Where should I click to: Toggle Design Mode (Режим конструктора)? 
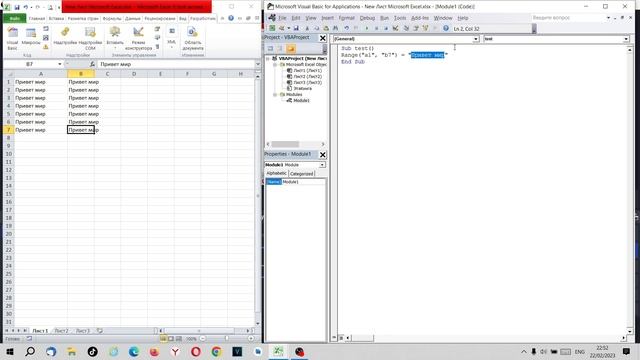coord(138,39)
